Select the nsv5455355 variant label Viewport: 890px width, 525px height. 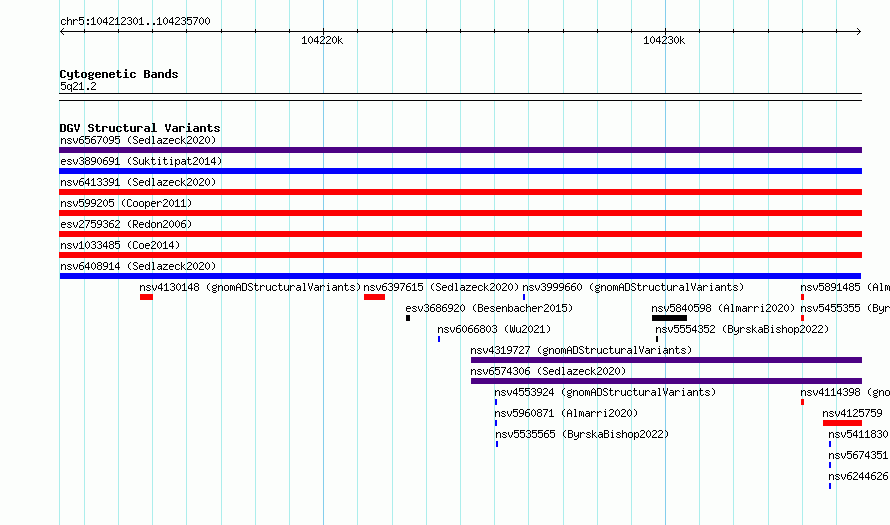[x=845, y=308]
